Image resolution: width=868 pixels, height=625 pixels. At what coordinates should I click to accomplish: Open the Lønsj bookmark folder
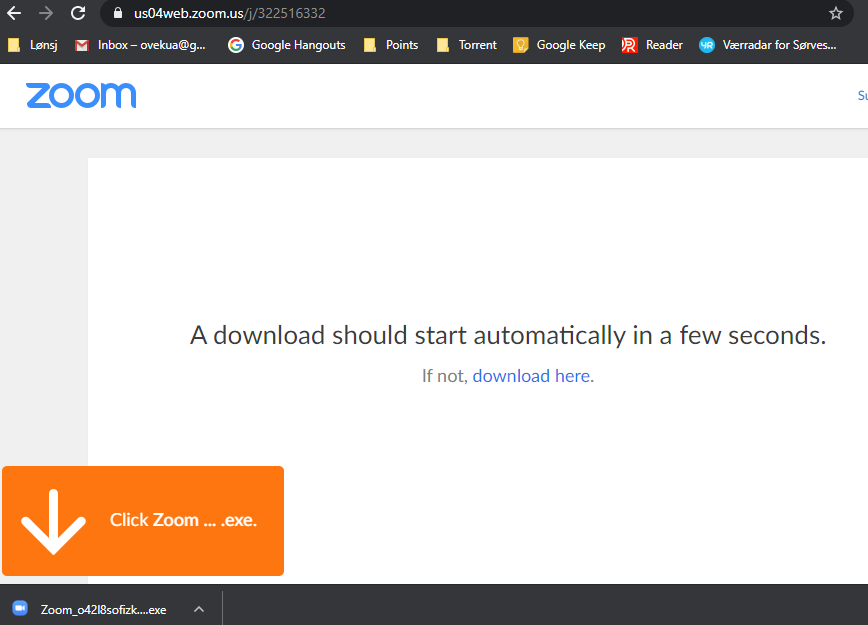coord(33,45)
